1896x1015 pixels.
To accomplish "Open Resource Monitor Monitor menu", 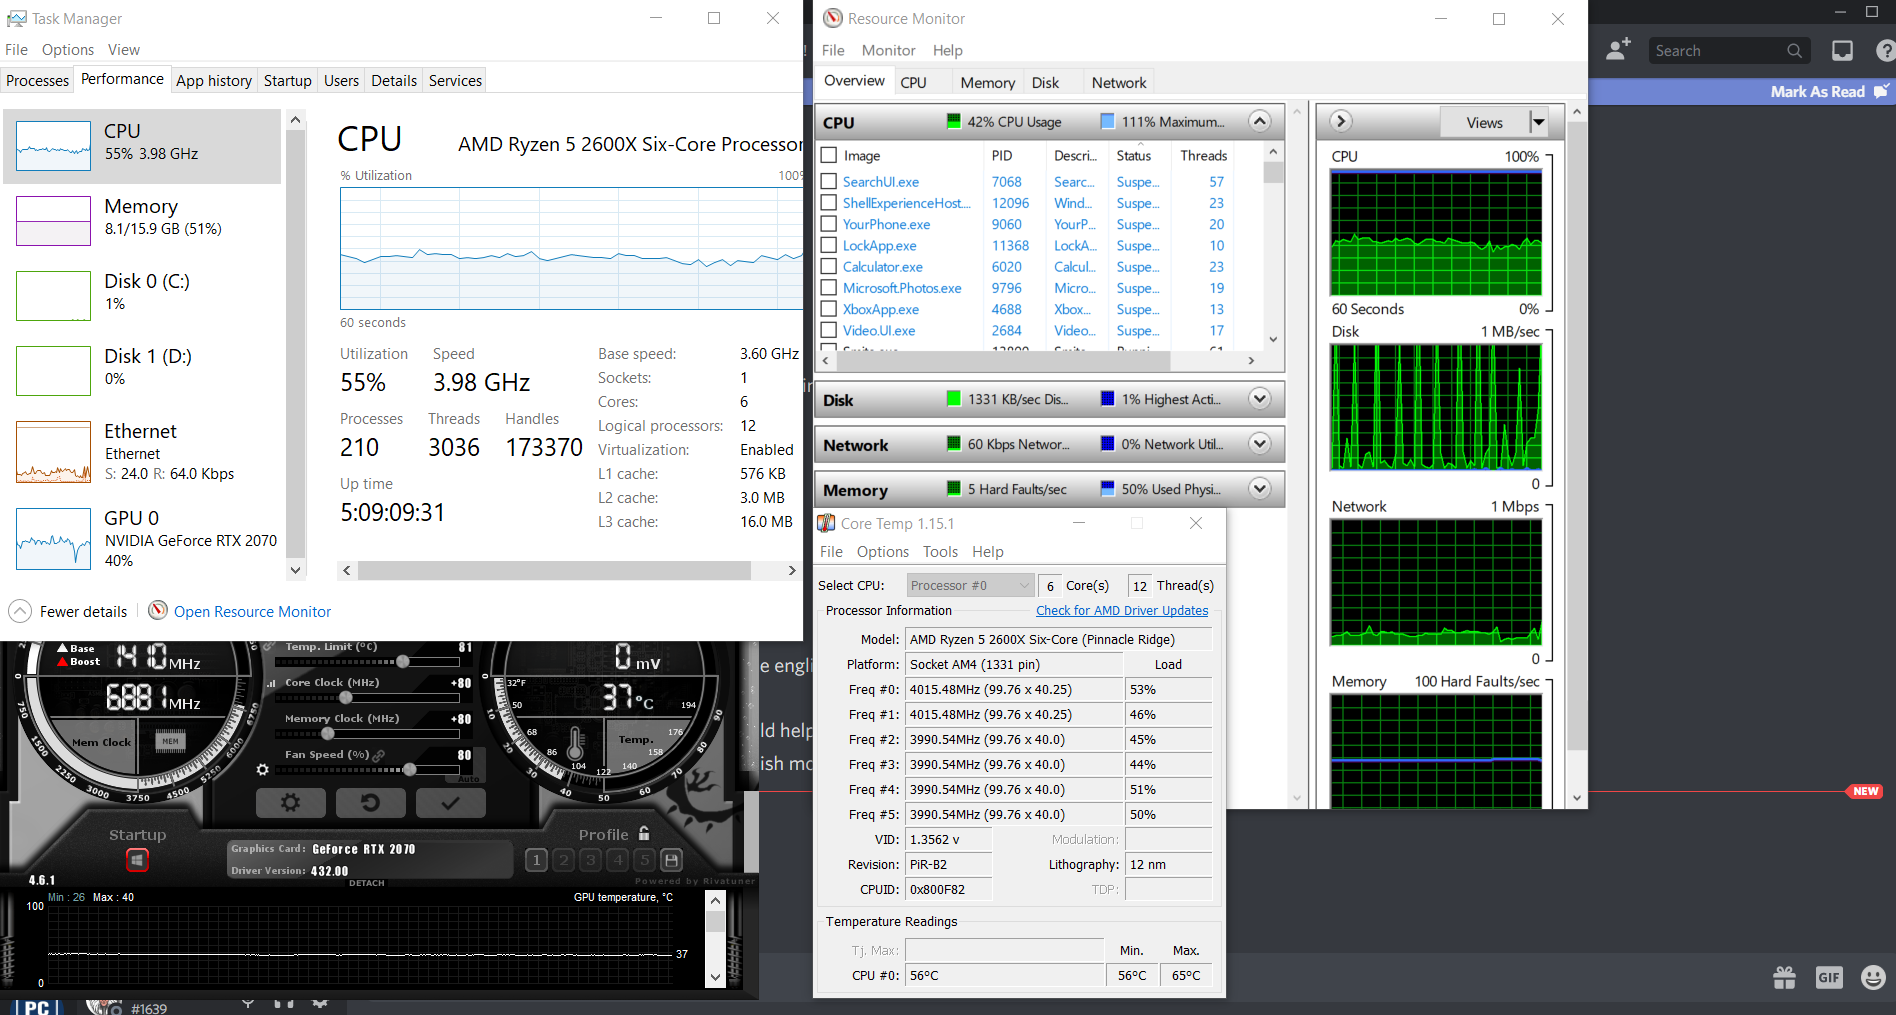I will [888, 50].
